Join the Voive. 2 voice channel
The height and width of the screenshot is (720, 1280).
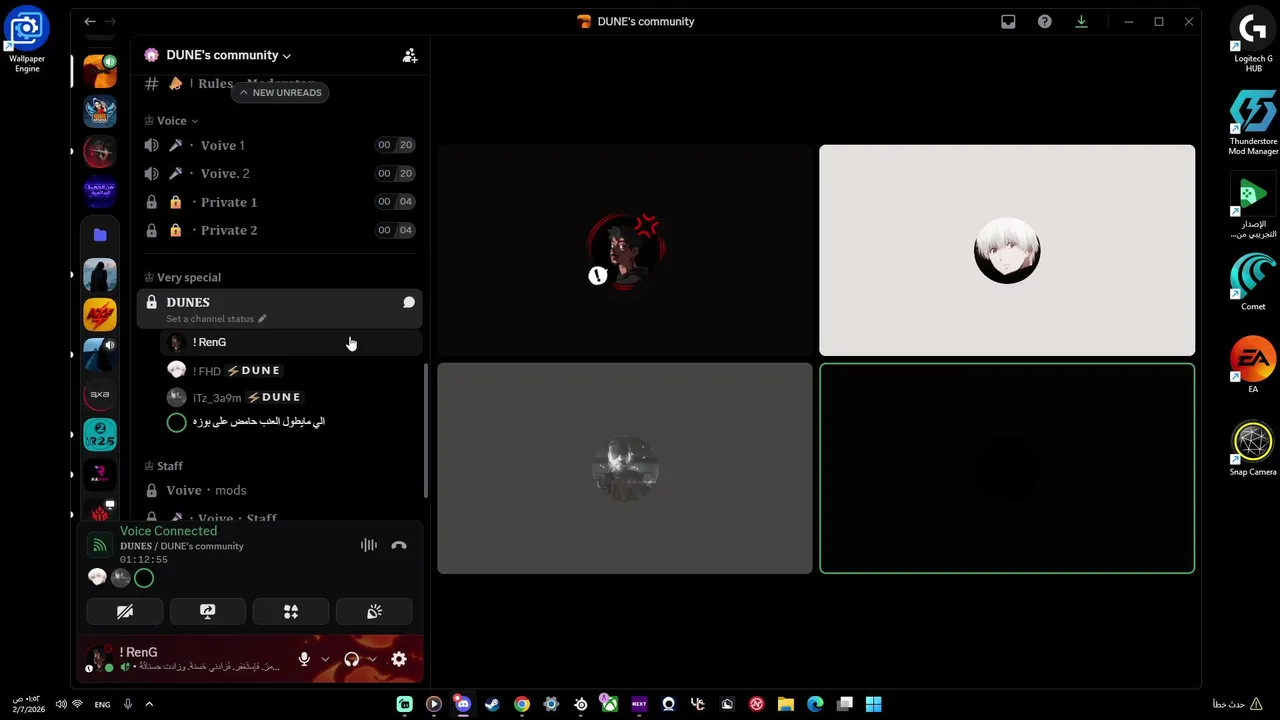pos(279,173)
